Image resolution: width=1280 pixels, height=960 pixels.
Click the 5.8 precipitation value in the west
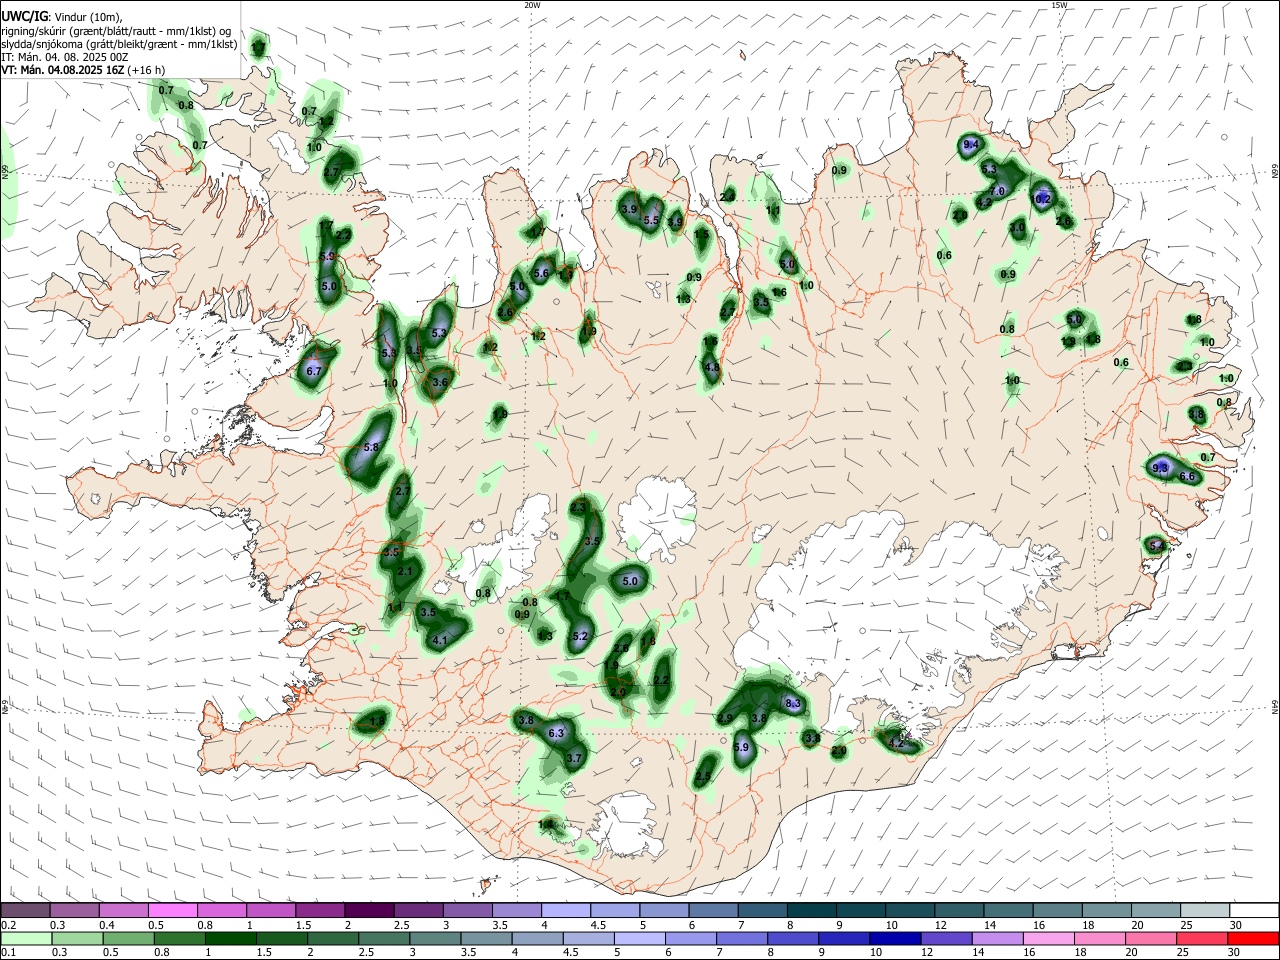pos(371,447)
